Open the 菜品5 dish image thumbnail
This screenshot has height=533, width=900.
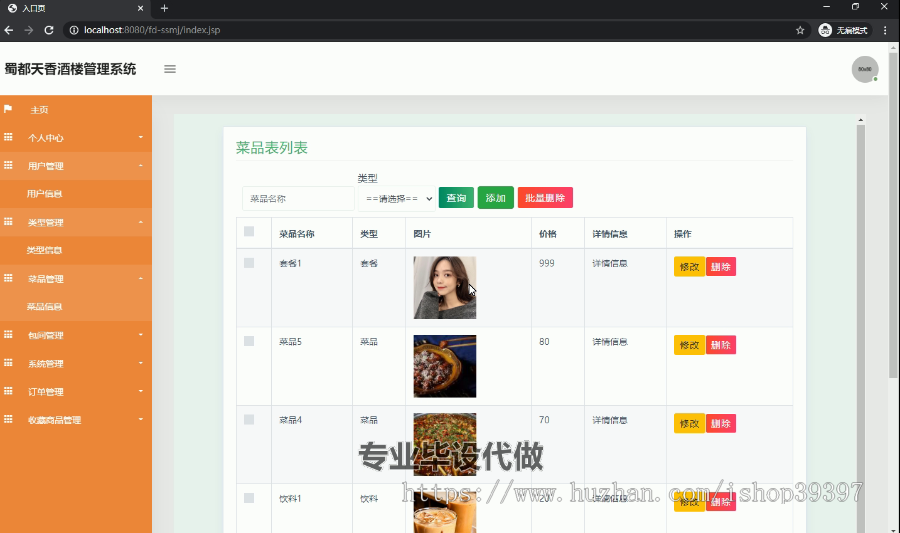click(445, 366)
